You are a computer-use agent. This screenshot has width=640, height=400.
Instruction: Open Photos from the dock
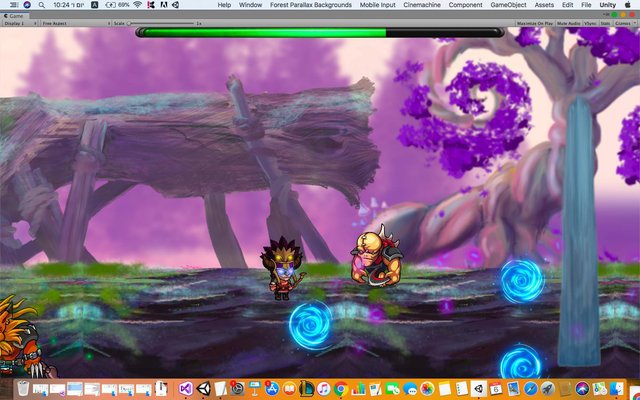coord(427,388)
